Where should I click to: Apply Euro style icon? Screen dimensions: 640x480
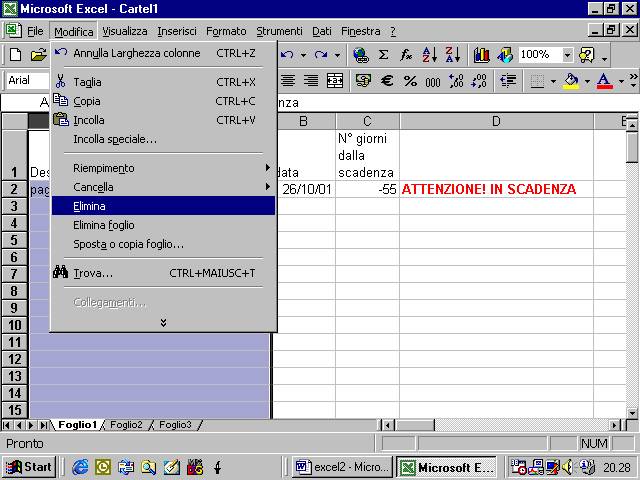coord(387,80)
